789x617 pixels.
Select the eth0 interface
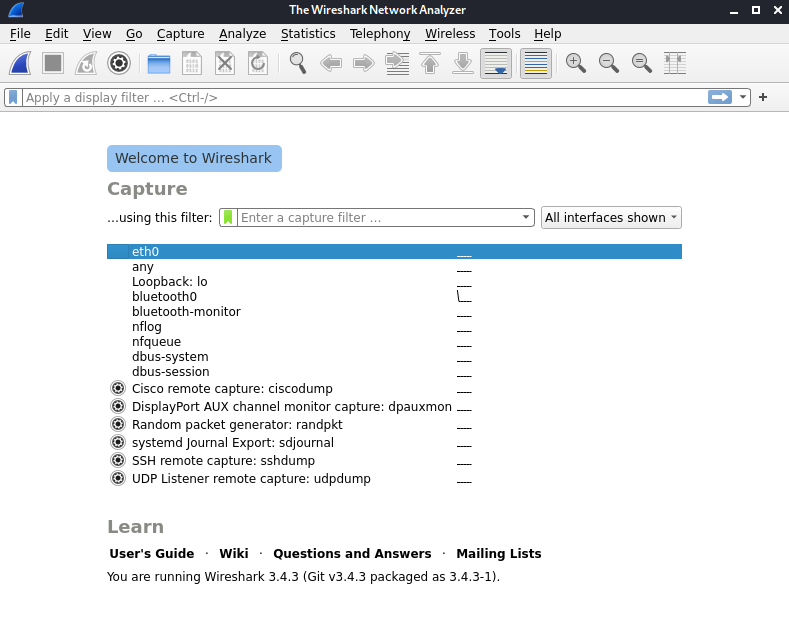click(x=394, y=252)
